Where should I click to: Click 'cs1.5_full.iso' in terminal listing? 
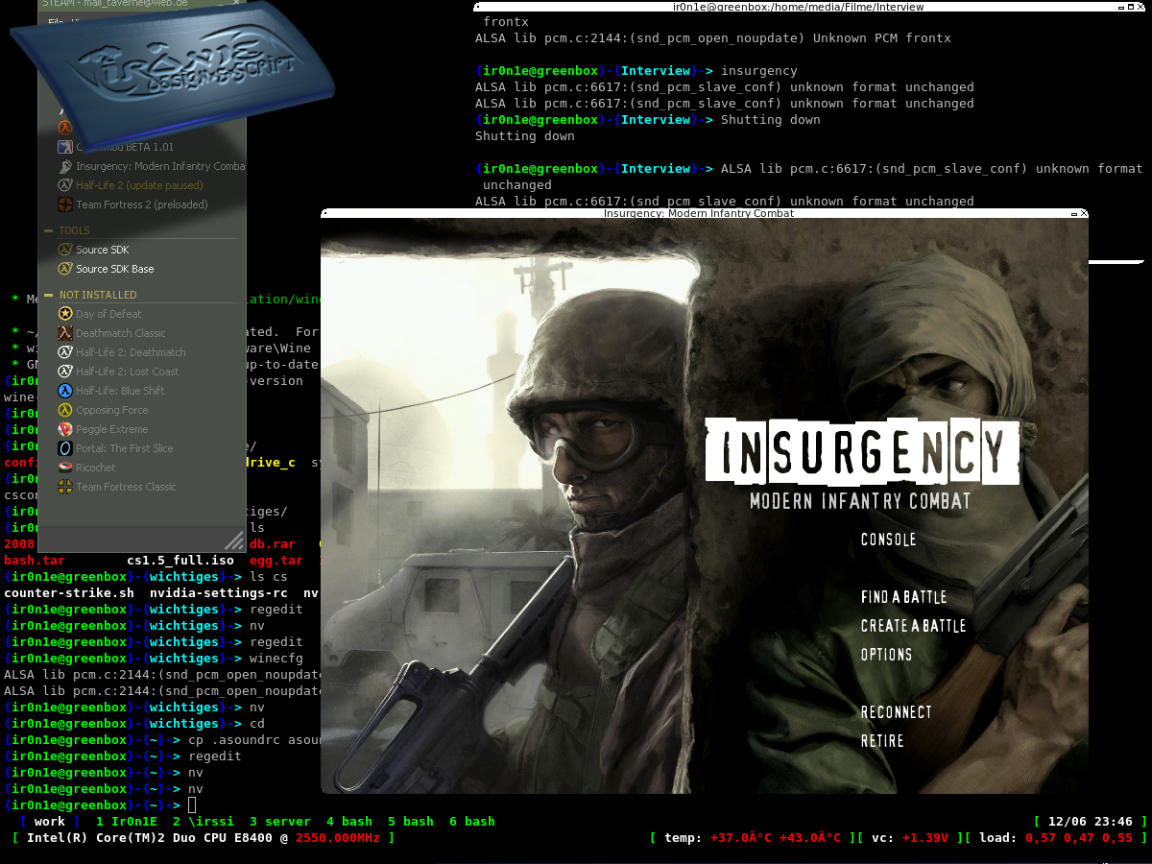pyautogui.click(x=180, y=561)
